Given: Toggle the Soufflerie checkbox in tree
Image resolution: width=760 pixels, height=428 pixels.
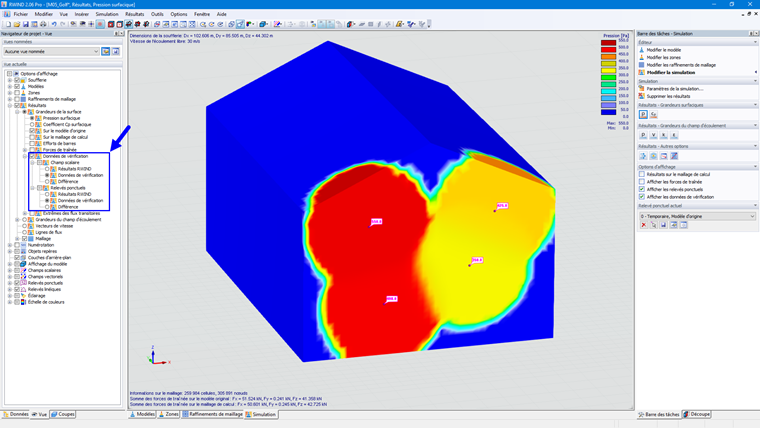Looking at the screenshot, I should (17, 80).
